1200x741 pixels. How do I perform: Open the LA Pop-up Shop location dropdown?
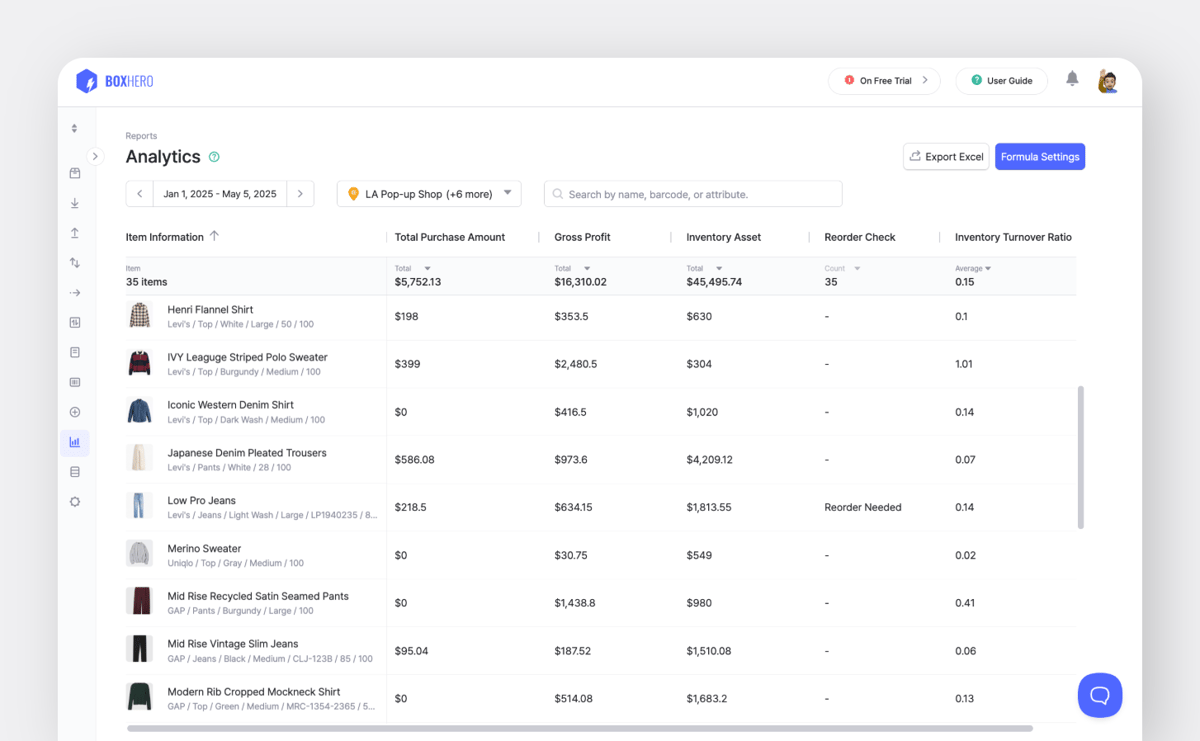[x=429, y=194]
